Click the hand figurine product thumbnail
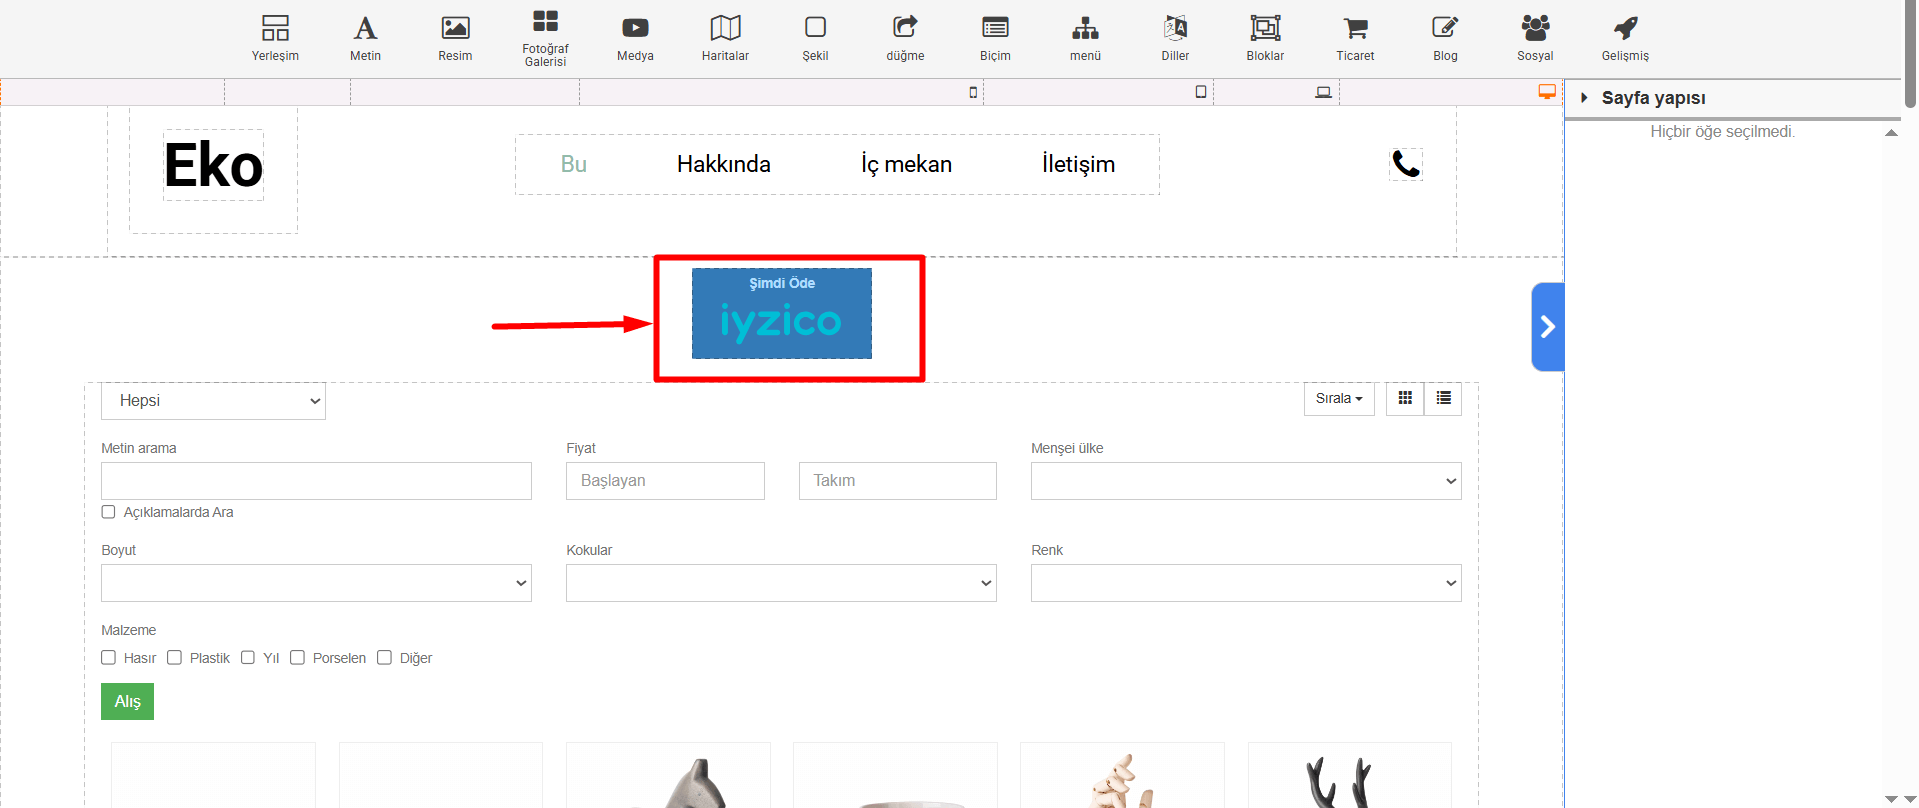1919x808 pixels. point(1122,776)
